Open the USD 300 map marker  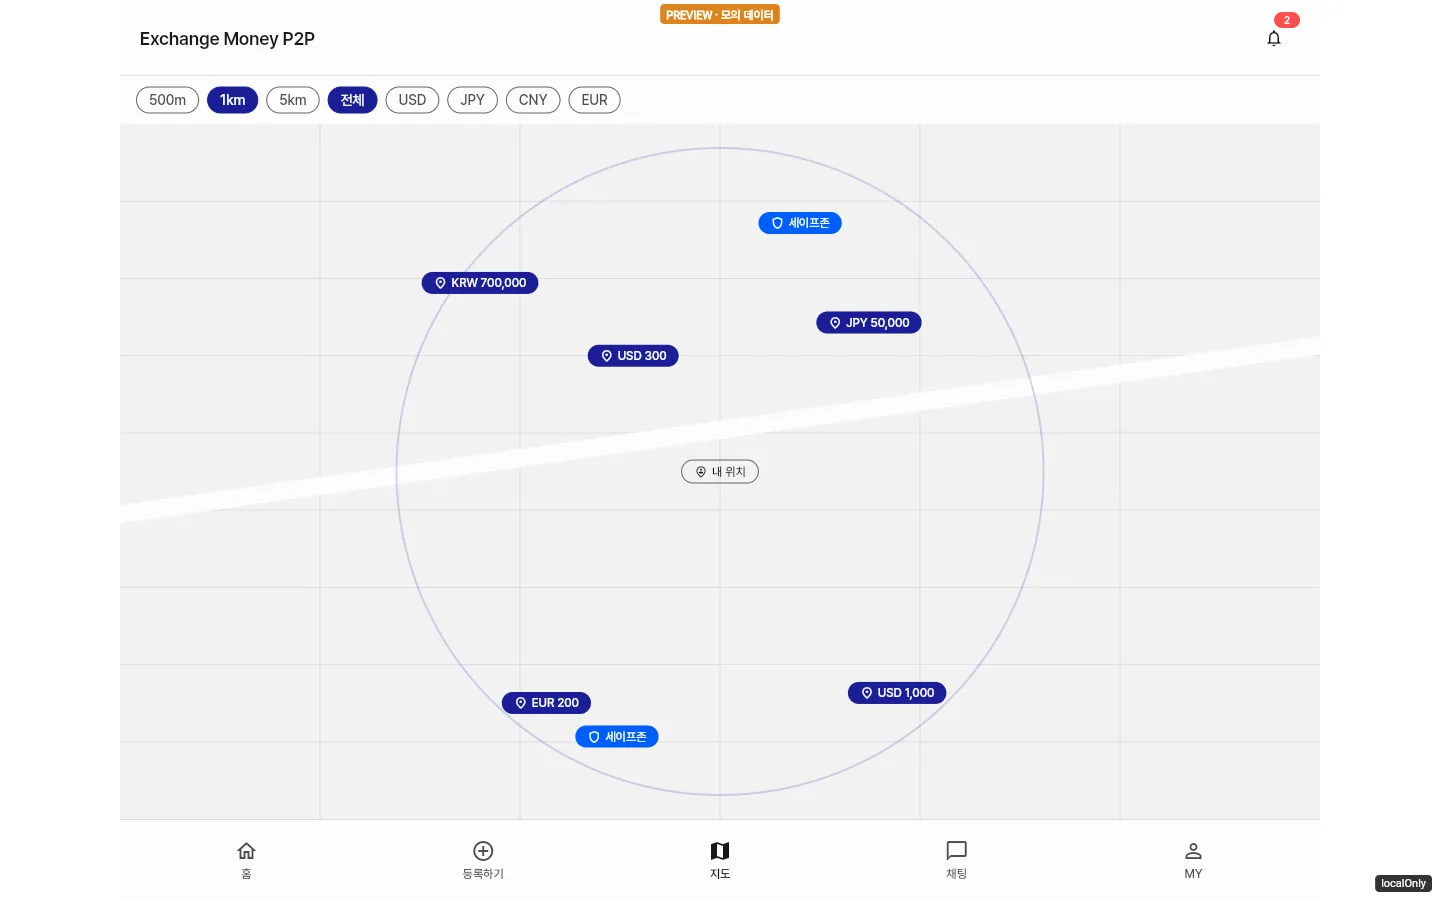click(633, 356)
